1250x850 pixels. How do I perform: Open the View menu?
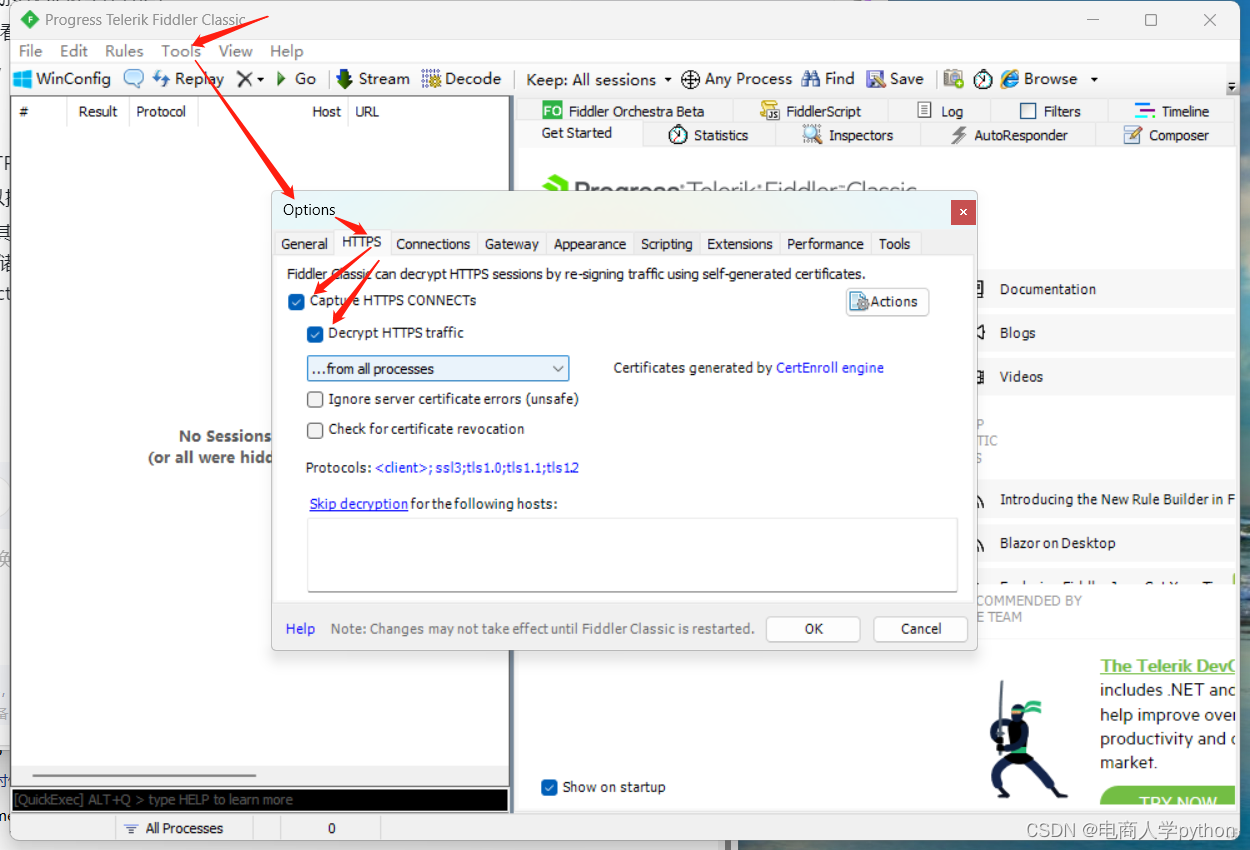point(236,51)
